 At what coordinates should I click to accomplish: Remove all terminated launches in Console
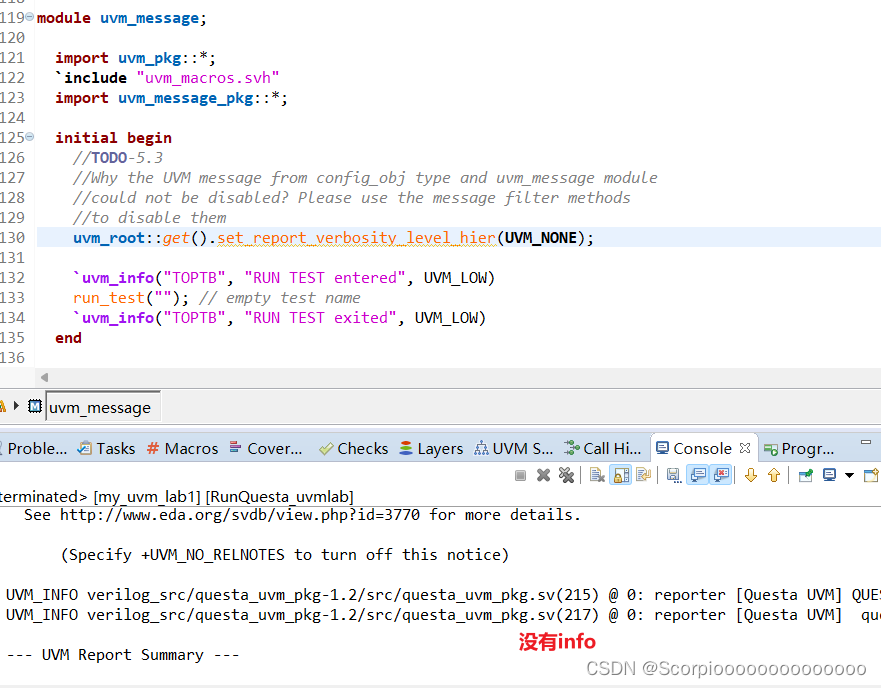tap(566, 474)
